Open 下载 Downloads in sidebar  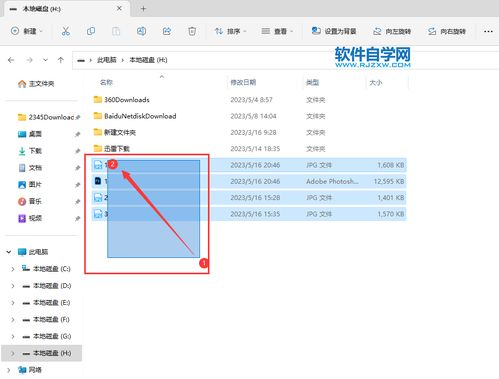tap(30, 151)
